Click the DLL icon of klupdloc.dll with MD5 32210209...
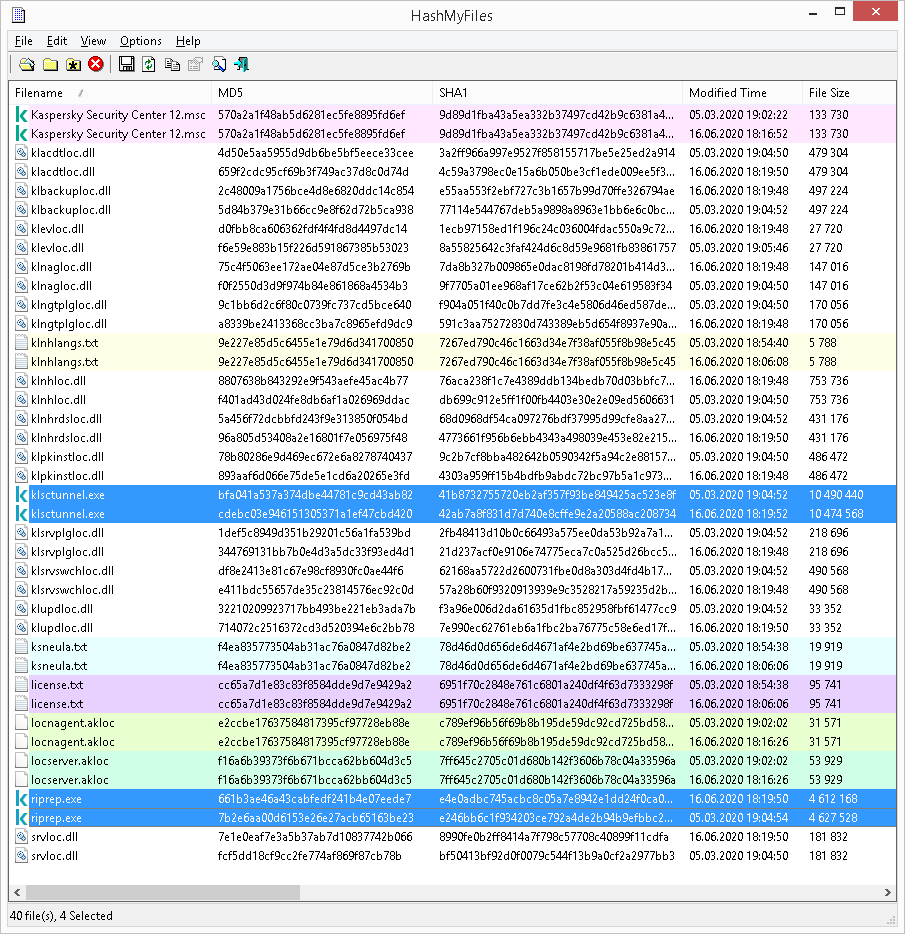This screenshot has height=934, width=905. (21, 609)
